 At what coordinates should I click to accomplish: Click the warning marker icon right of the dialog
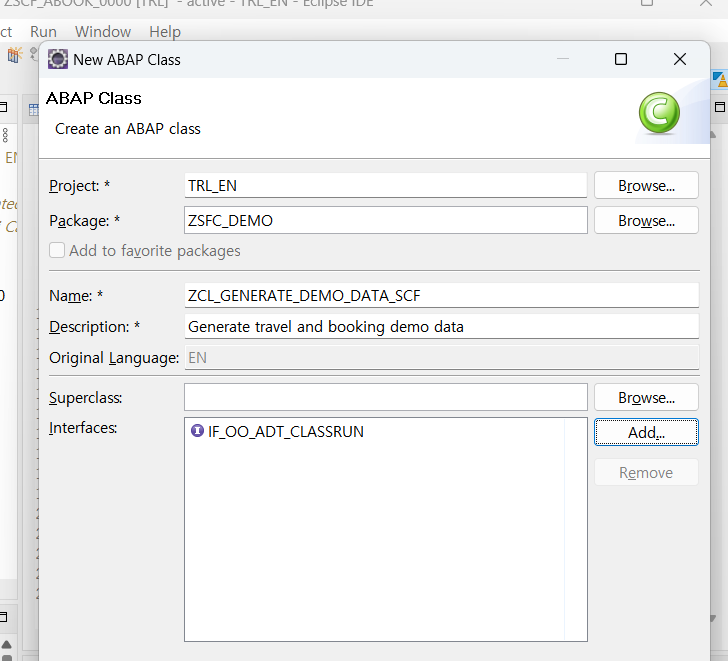[720, 79]
